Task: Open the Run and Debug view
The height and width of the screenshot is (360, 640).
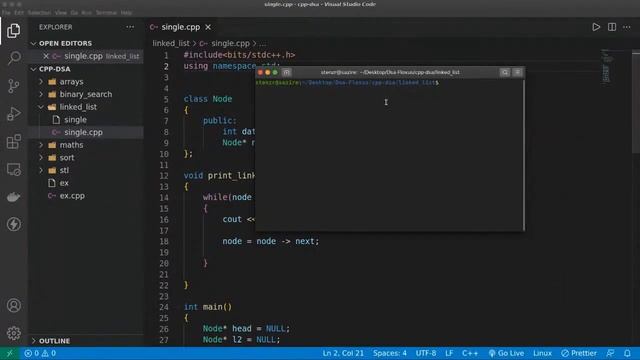Action: pos(13,114)
